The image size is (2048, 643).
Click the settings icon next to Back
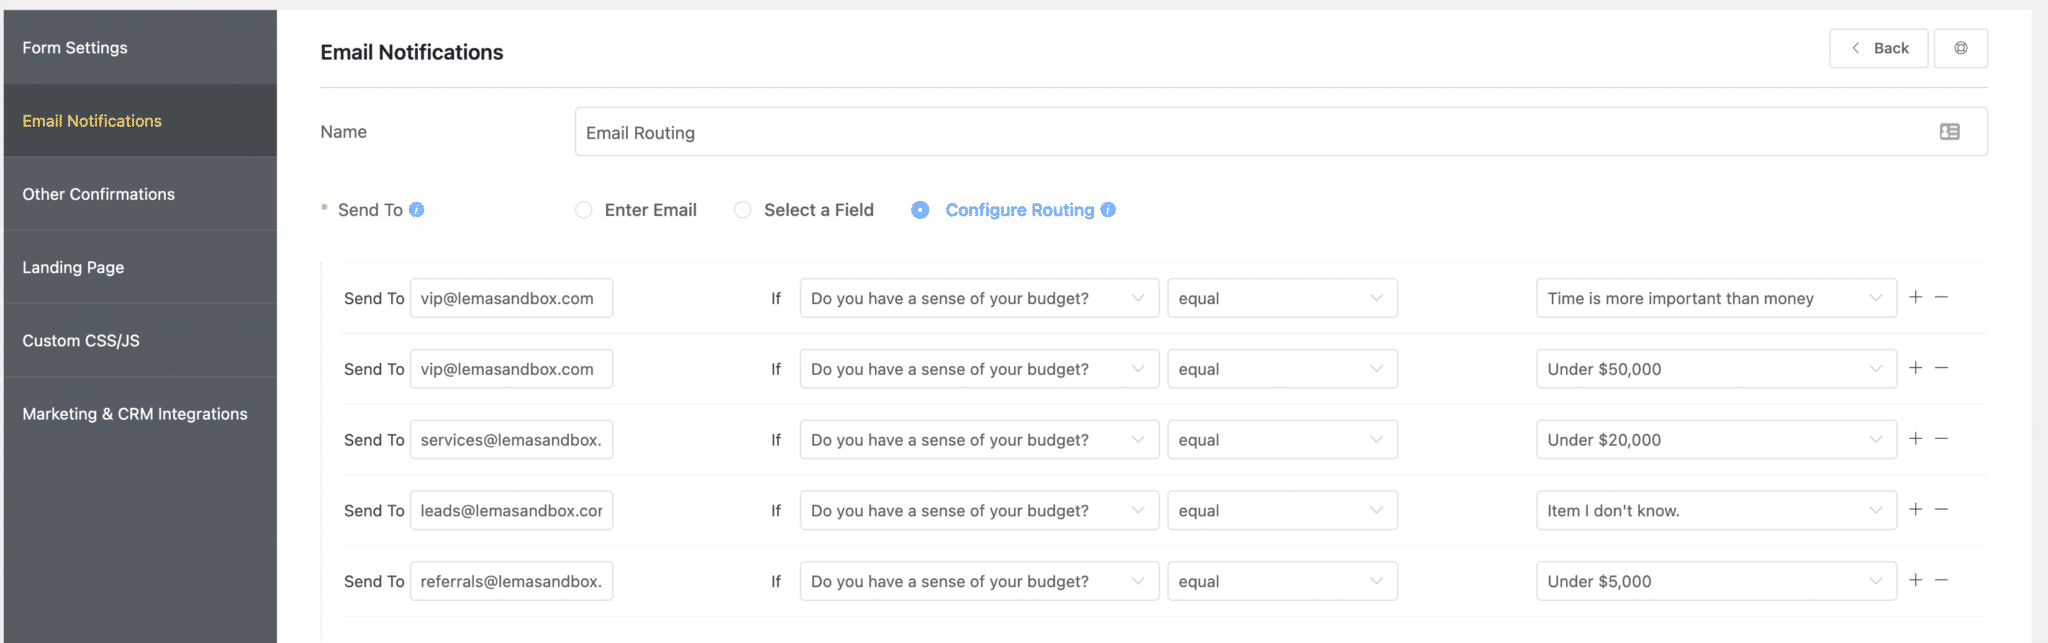[x=1960, y=48]
